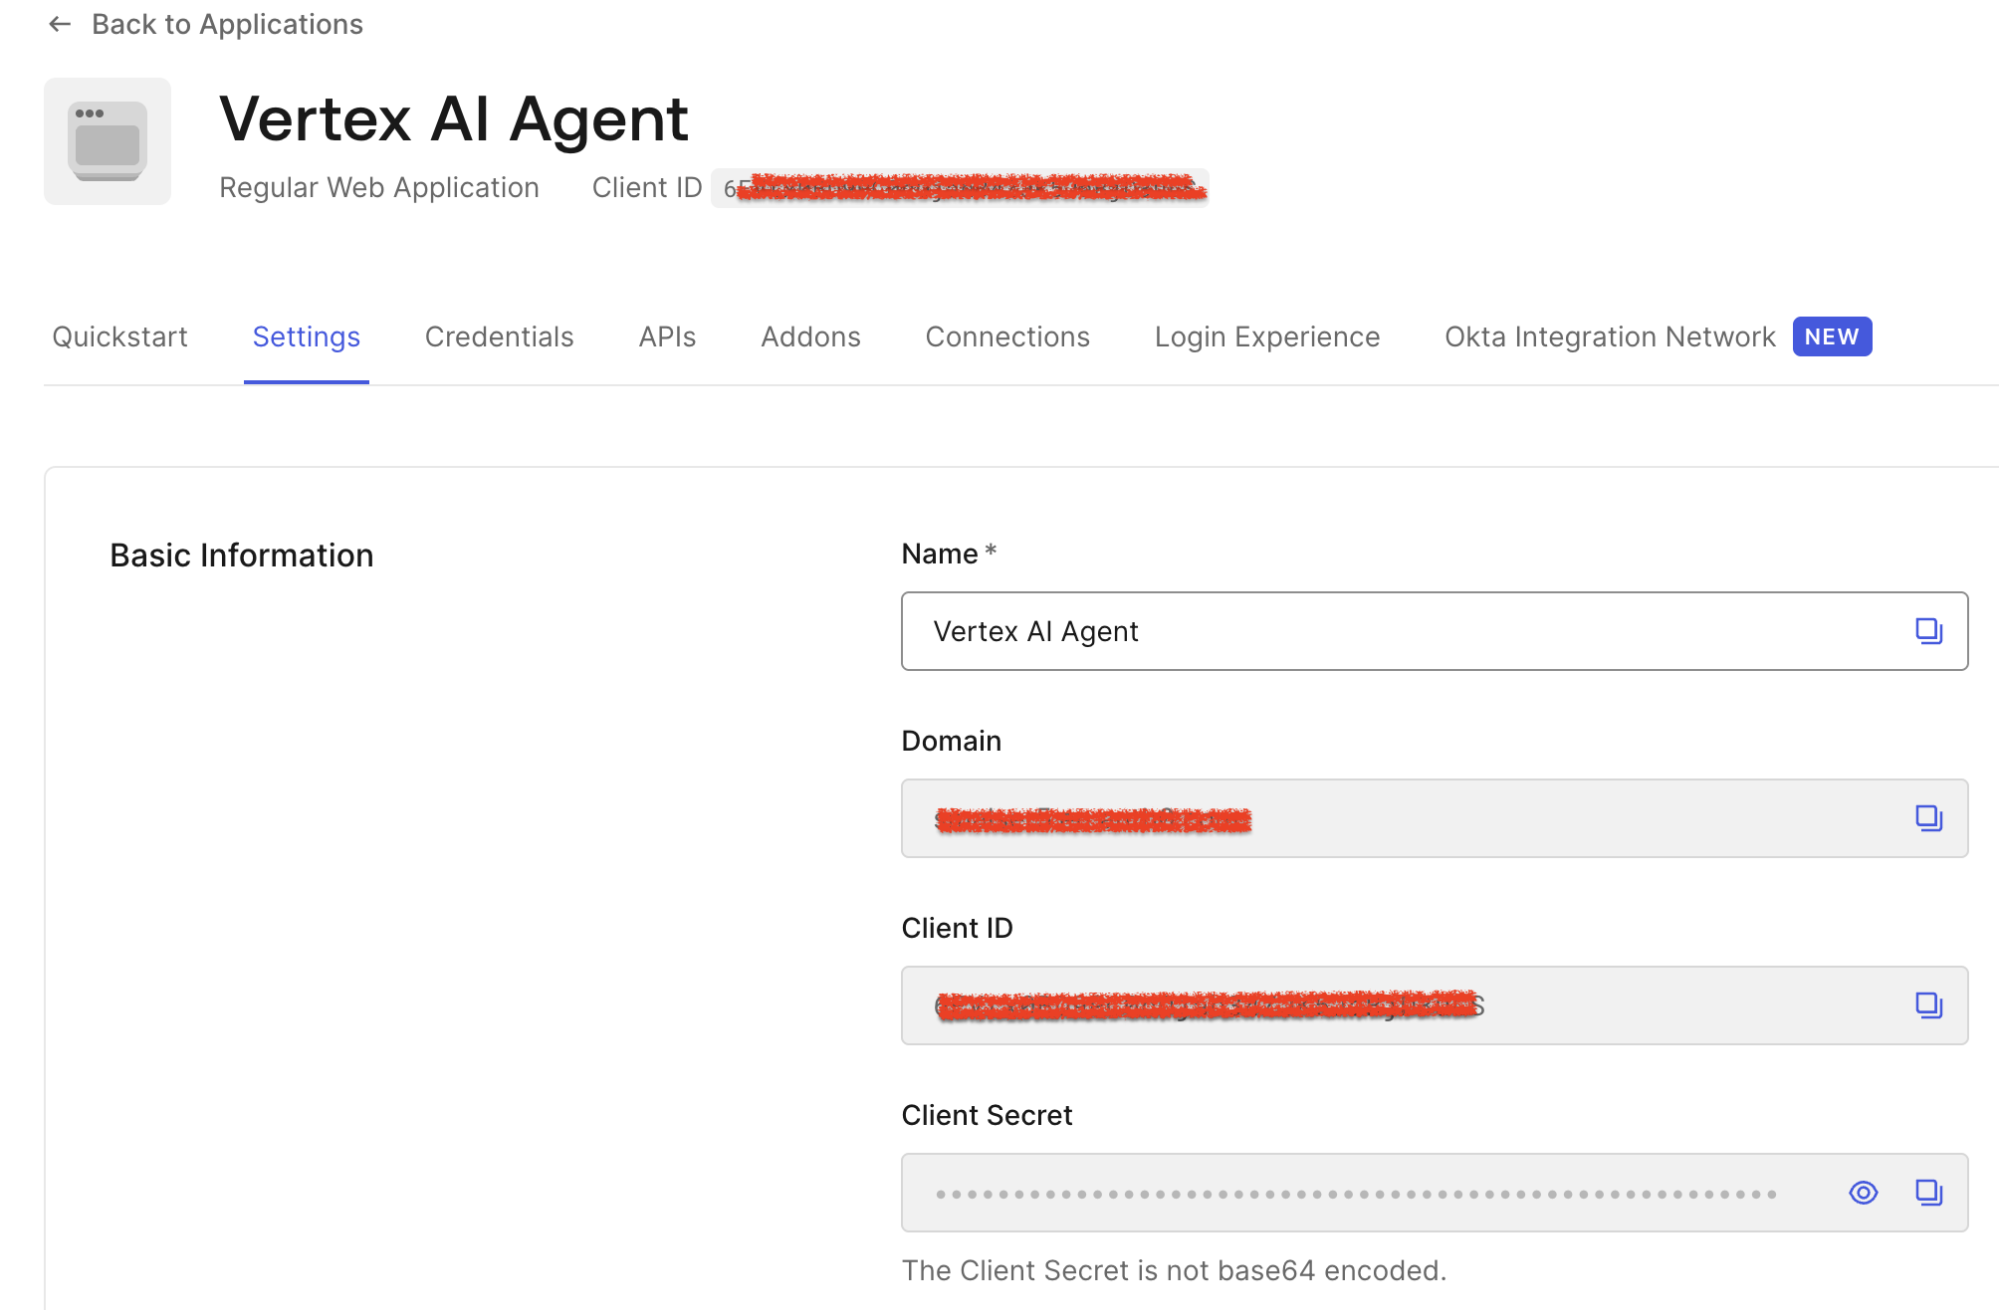
Task: Copy the header Client ID value
Action: (x=960, y=187)
